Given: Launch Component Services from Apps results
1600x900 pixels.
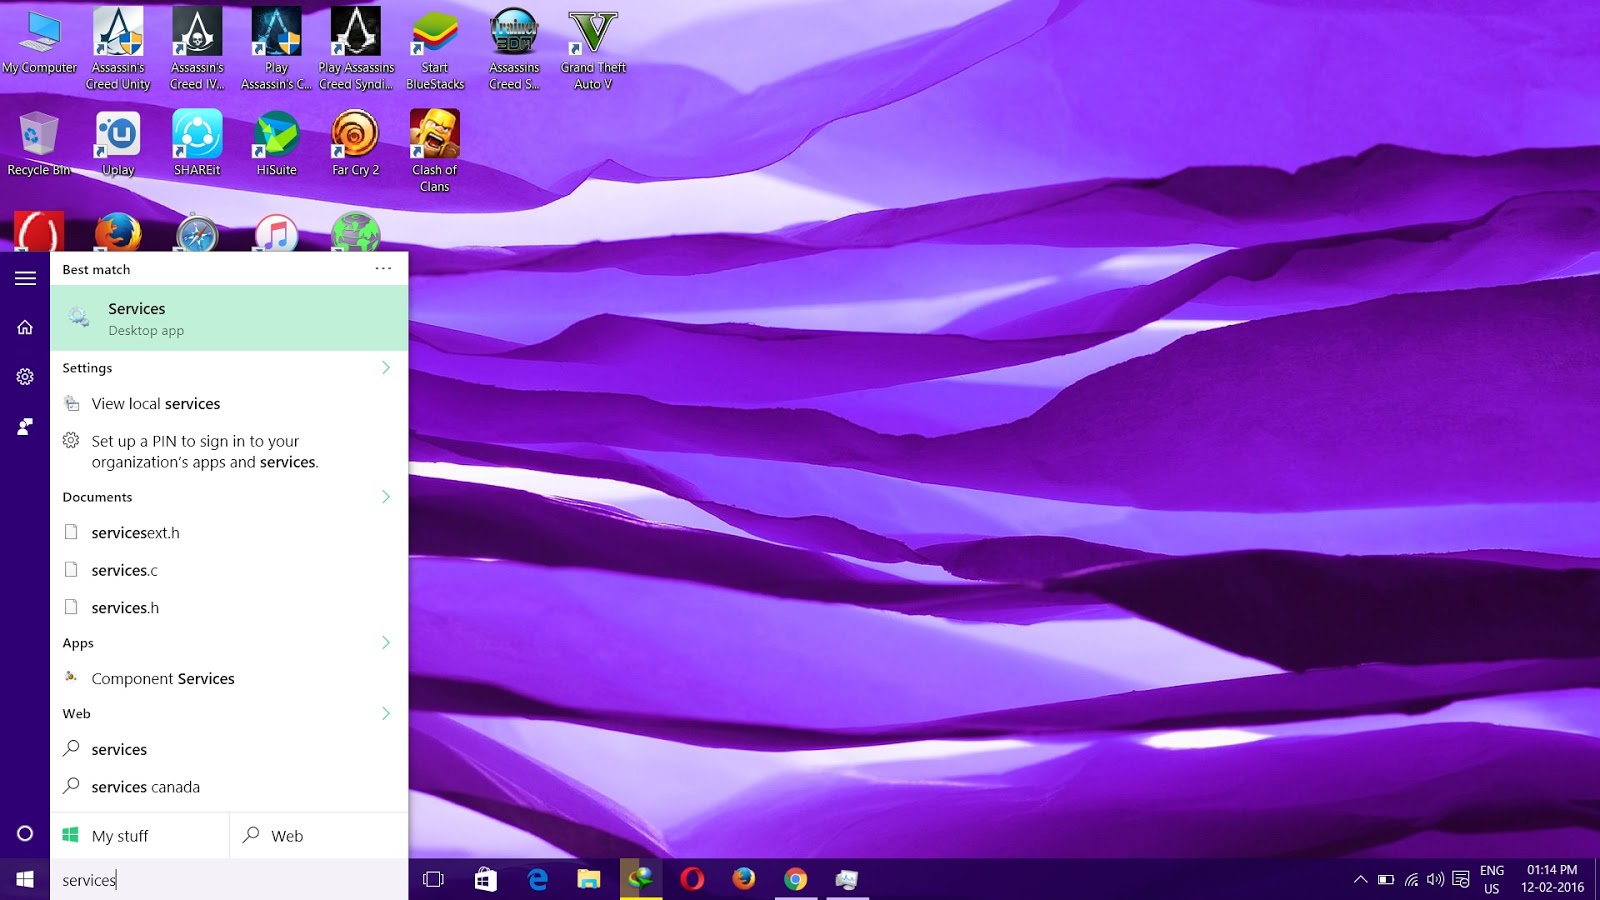Looking at the screenshot, I should 229,679.
